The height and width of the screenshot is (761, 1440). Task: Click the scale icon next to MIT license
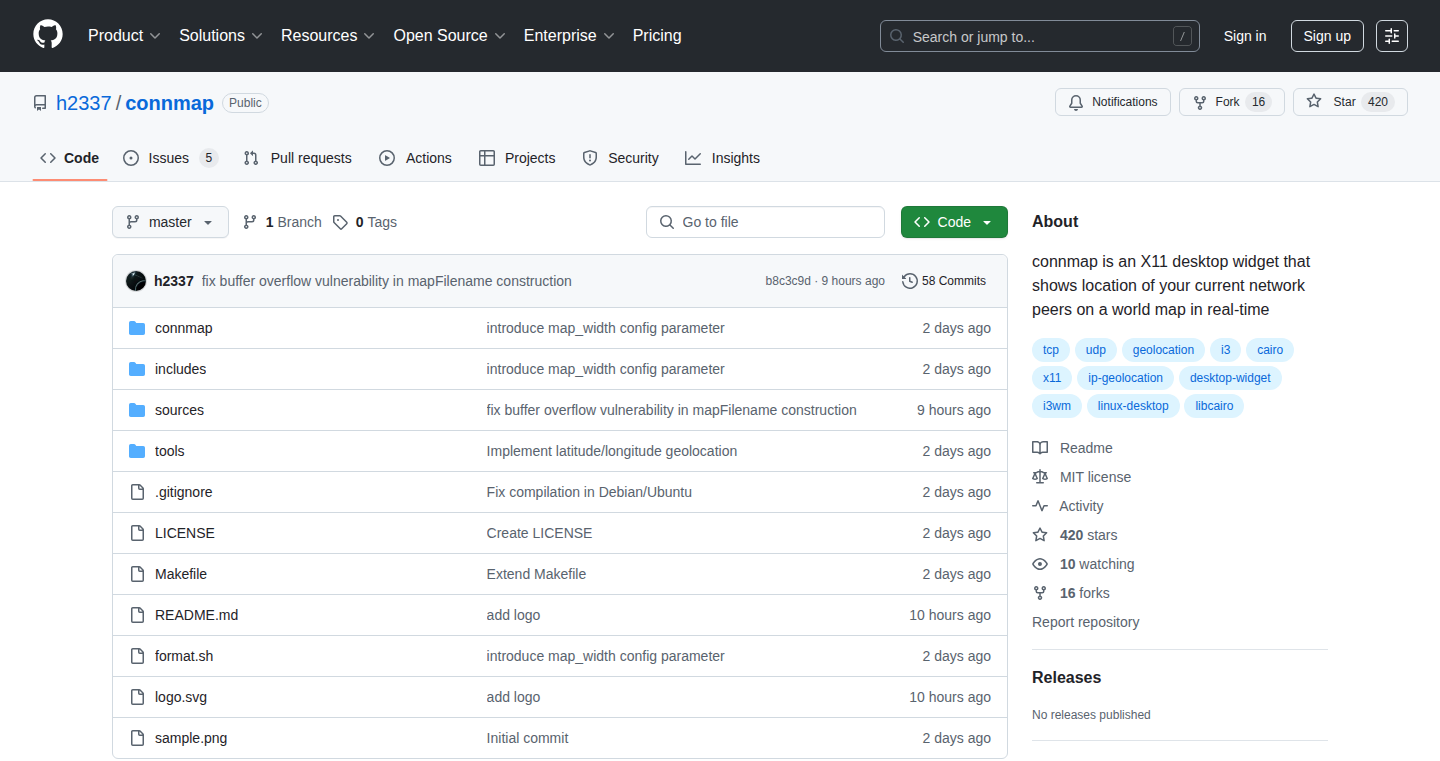(x=1040, y=477)
